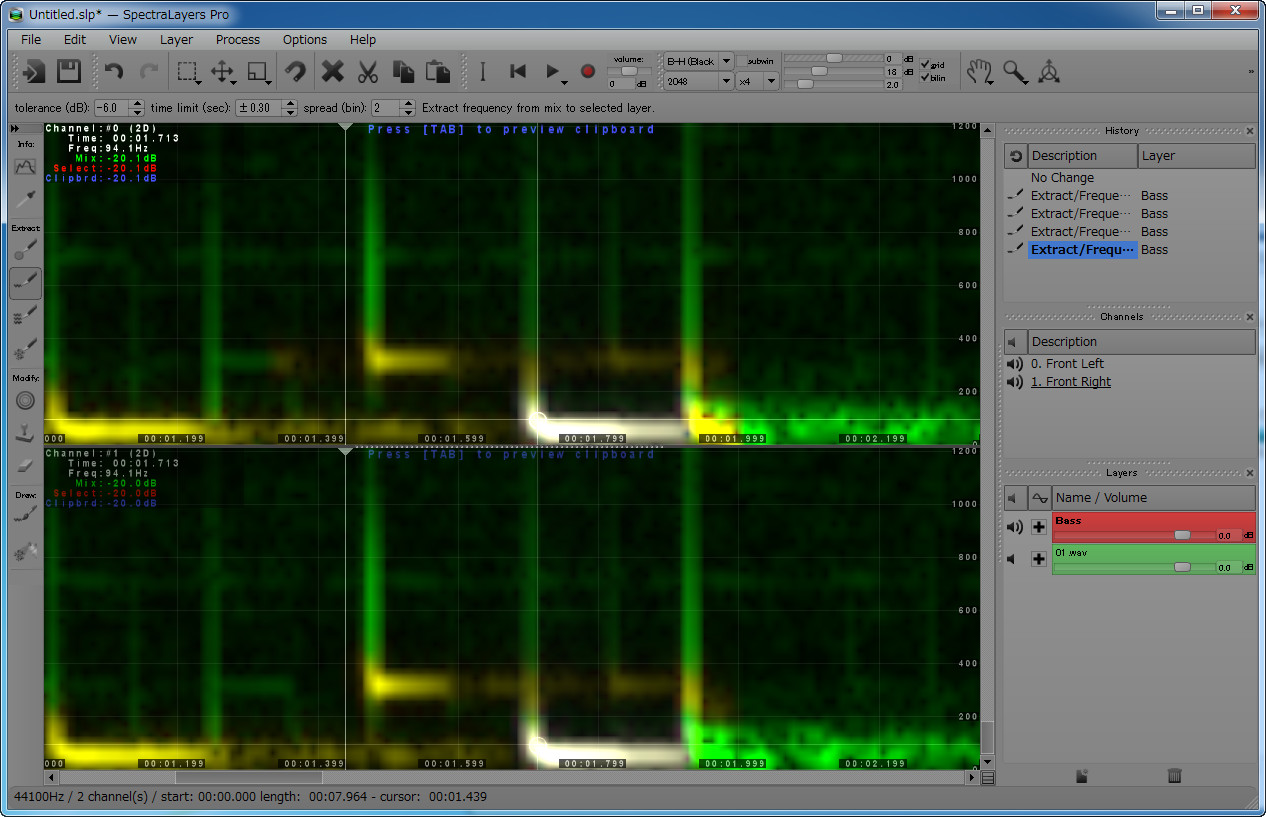Select the hand pan tool
Viewport: 1266px width, 817px height.
[x=979, y=71]
